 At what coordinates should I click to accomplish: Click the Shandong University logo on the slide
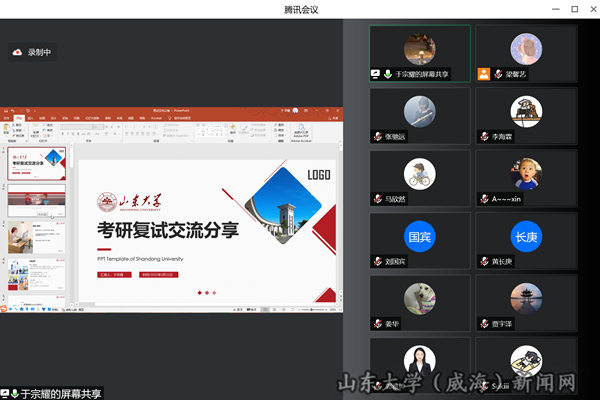point(129,202)
